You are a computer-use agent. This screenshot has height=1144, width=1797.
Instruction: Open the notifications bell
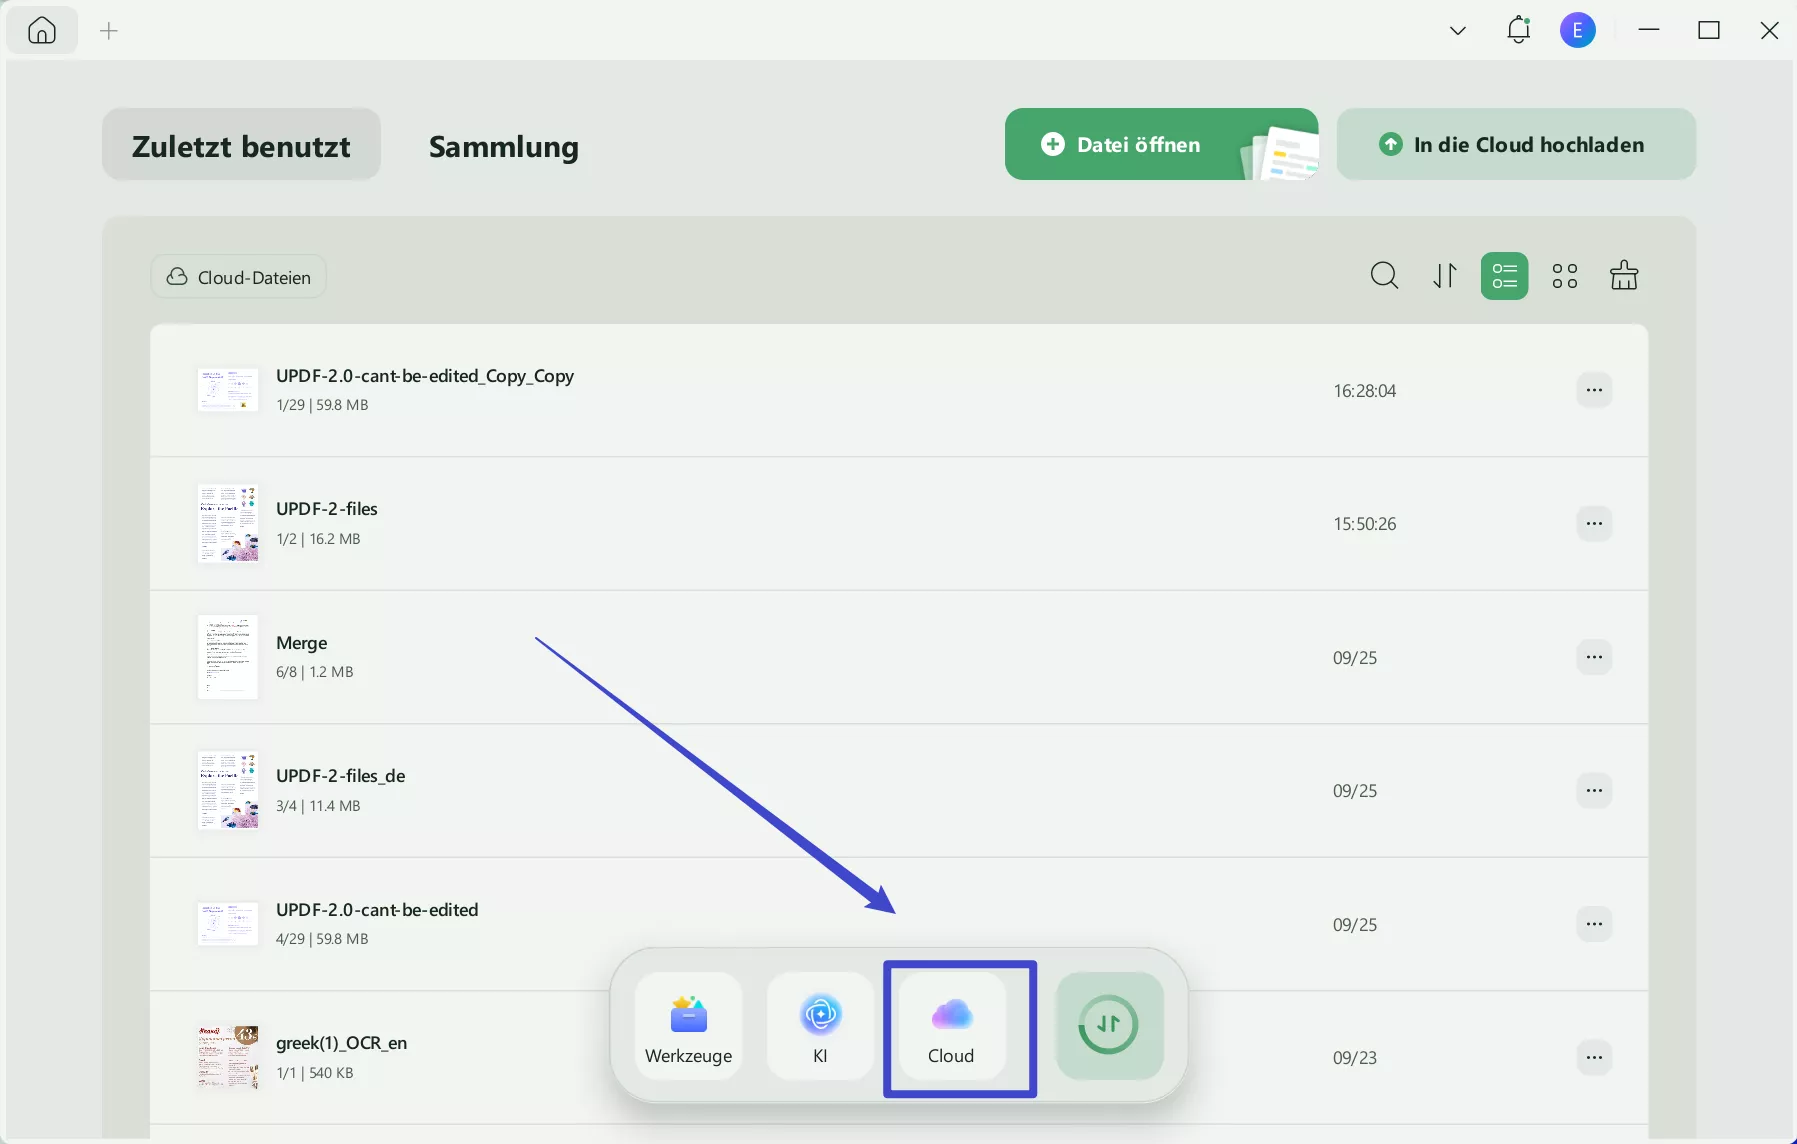[x=1518, y=30]
